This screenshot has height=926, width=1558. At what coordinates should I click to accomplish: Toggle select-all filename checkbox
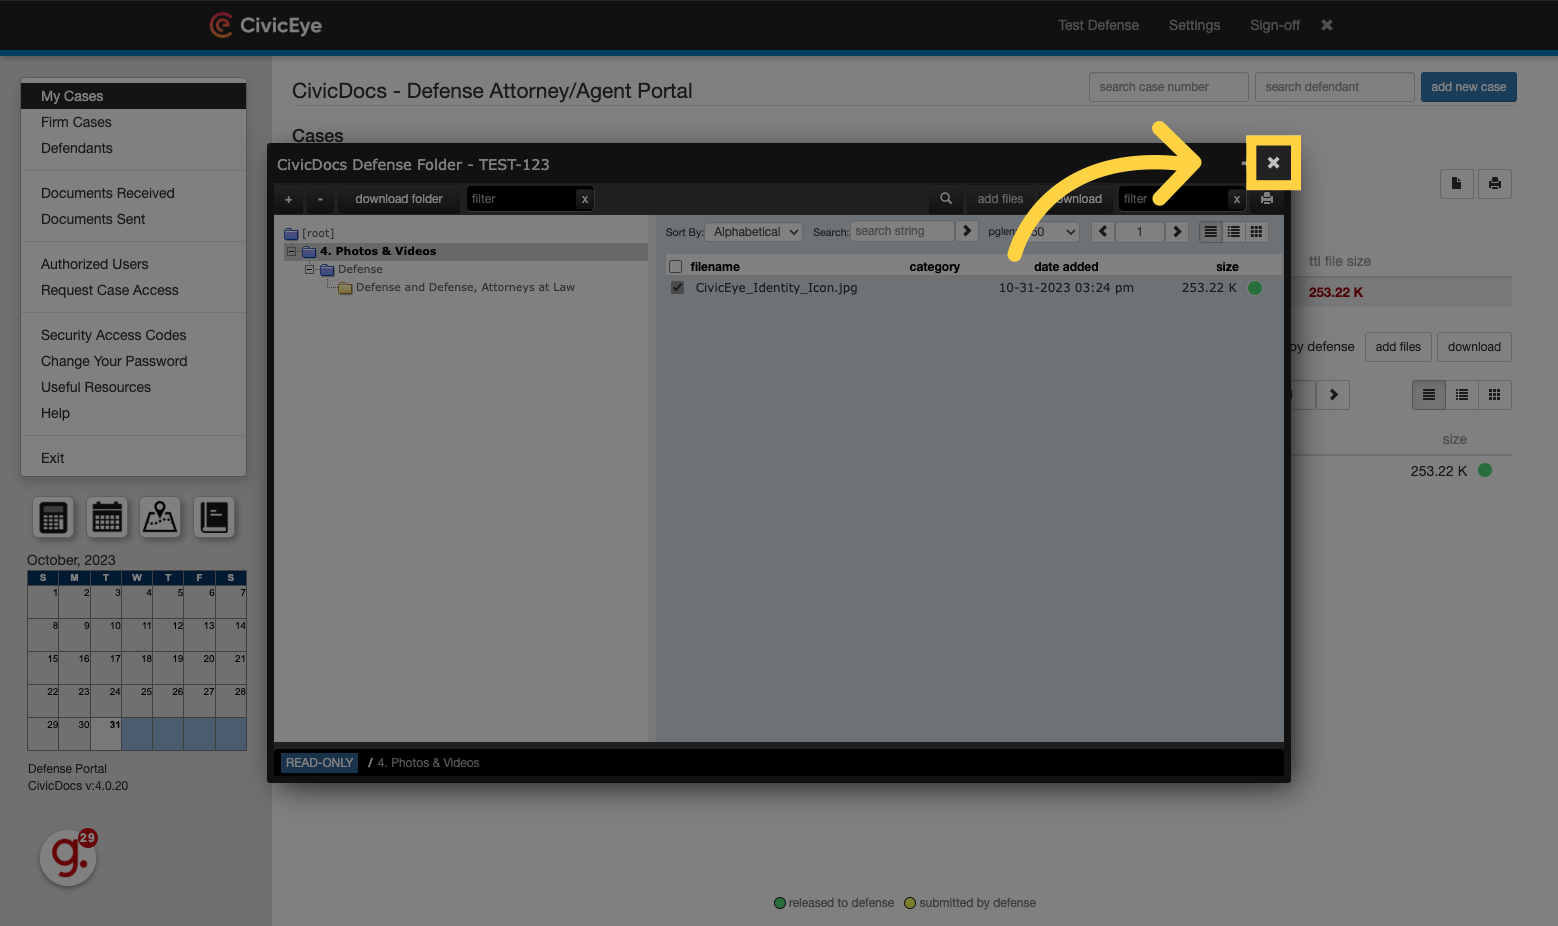pyautogui.click(x=675, y=267)
